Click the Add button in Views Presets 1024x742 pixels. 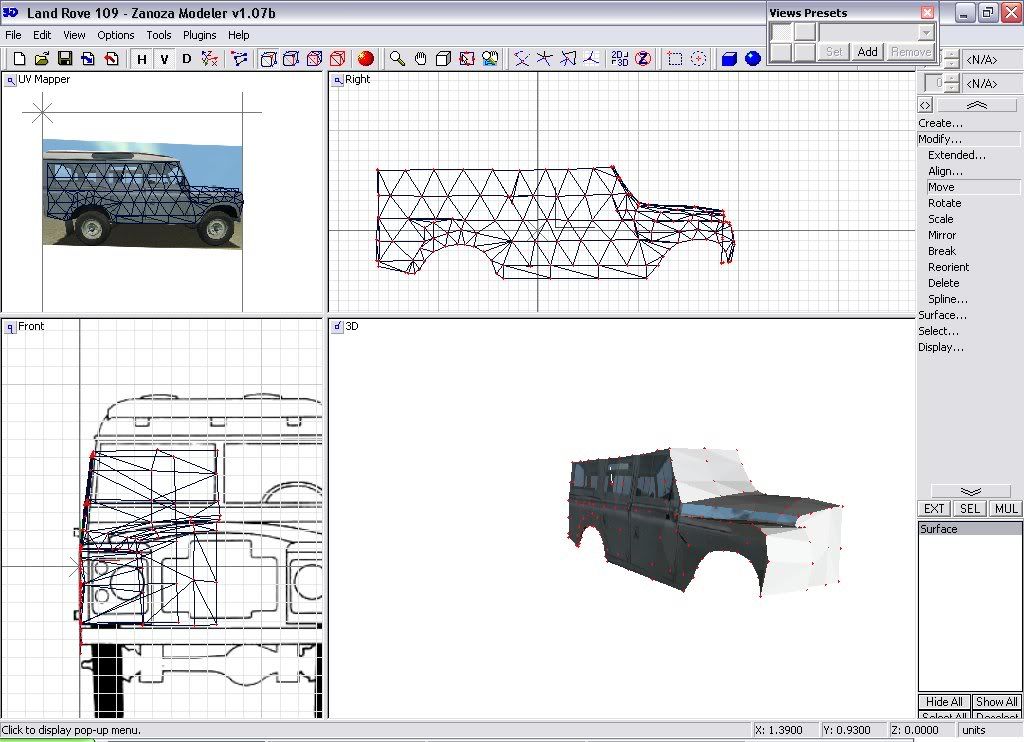point(867,52)
